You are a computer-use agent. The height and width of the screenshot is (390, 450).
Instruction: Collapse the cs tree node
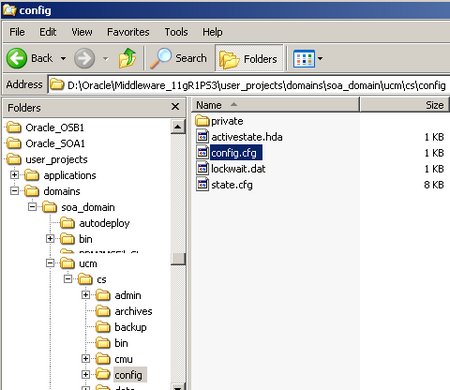tap(68, 279)
